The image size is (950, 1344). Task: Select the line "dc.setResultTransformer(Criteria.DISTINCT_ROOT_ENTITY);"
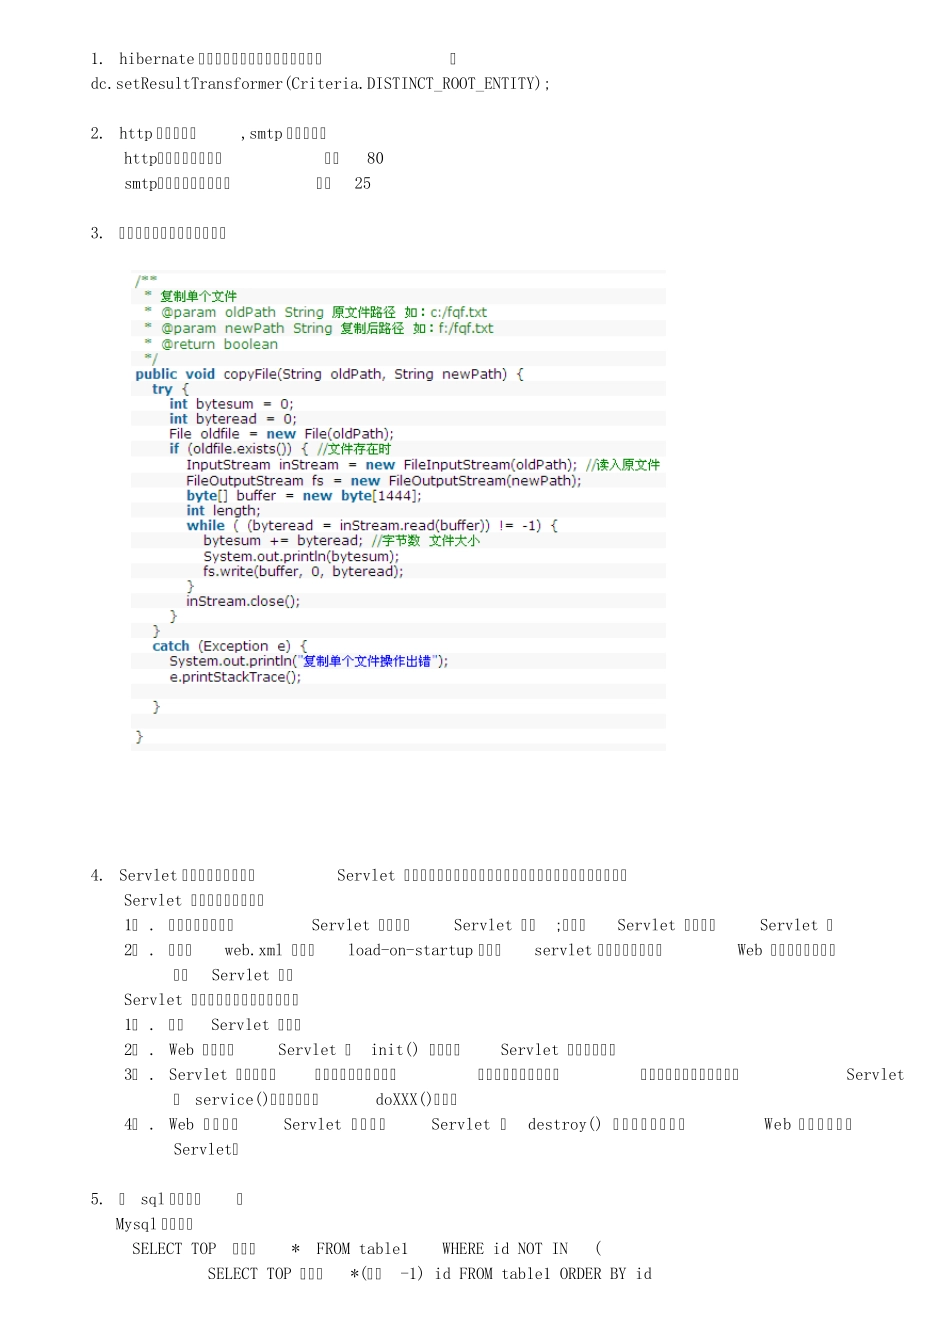[x=320, y=84]
